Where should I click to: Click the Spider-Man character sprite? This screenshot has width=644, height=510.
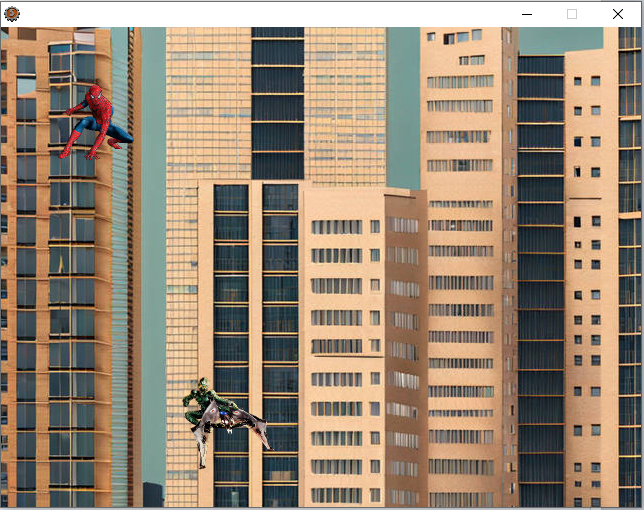click(x=96, y=122)
